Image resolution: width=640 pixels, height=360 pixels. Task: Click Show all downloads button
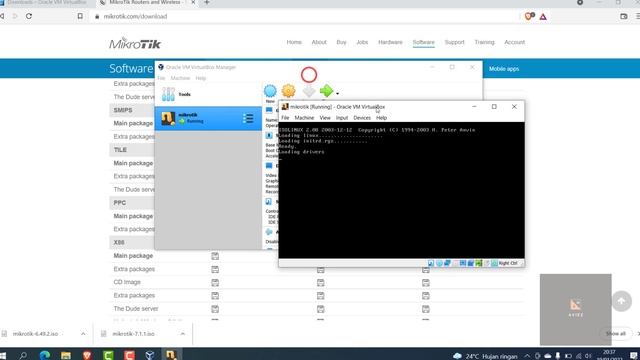click(x=616, y=334)
